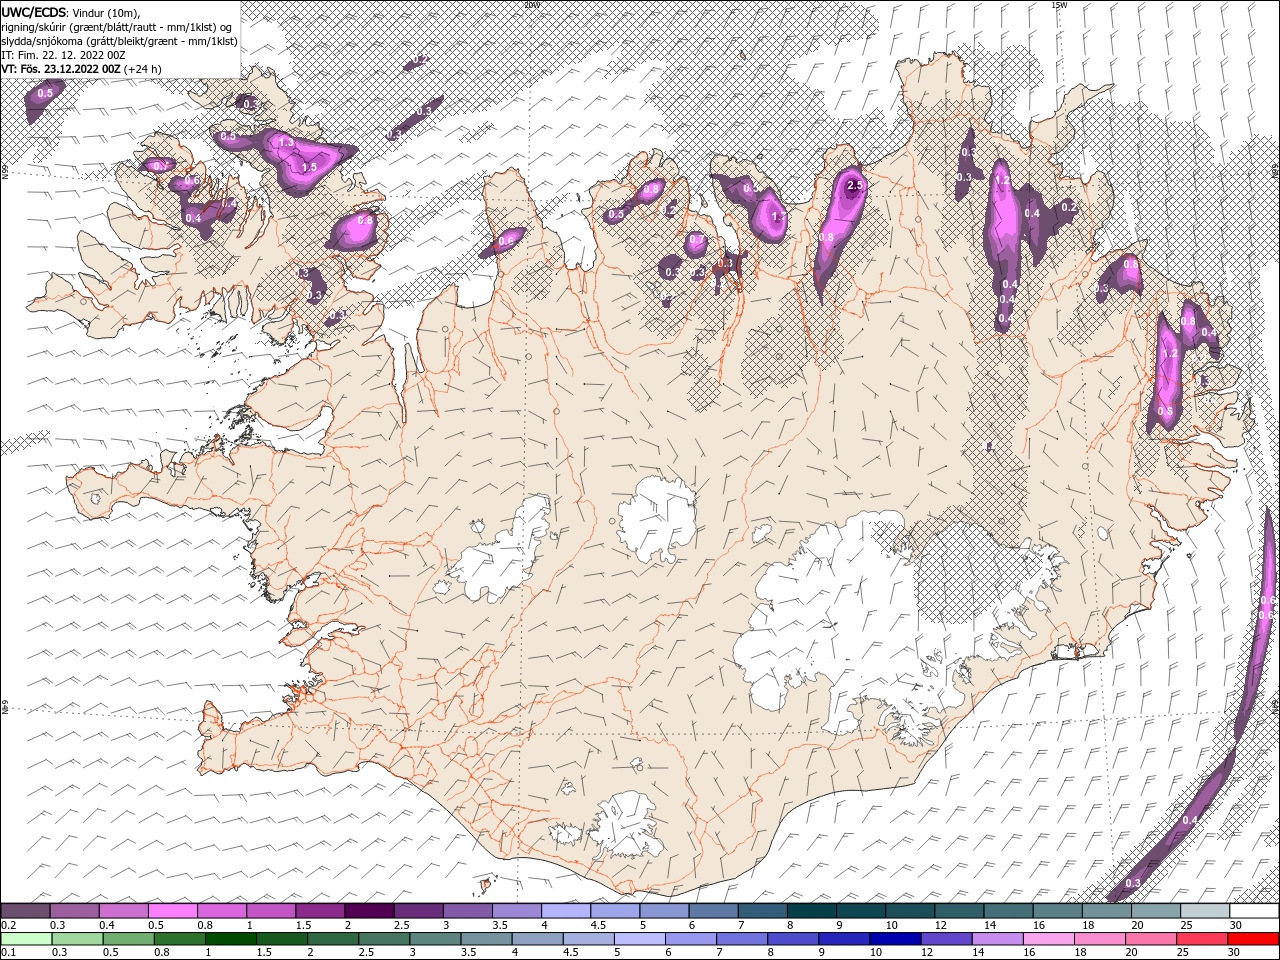Pick dark purple swatch between 2 and 2.5, upper scale
The image size is (1280, 960).
369,911
